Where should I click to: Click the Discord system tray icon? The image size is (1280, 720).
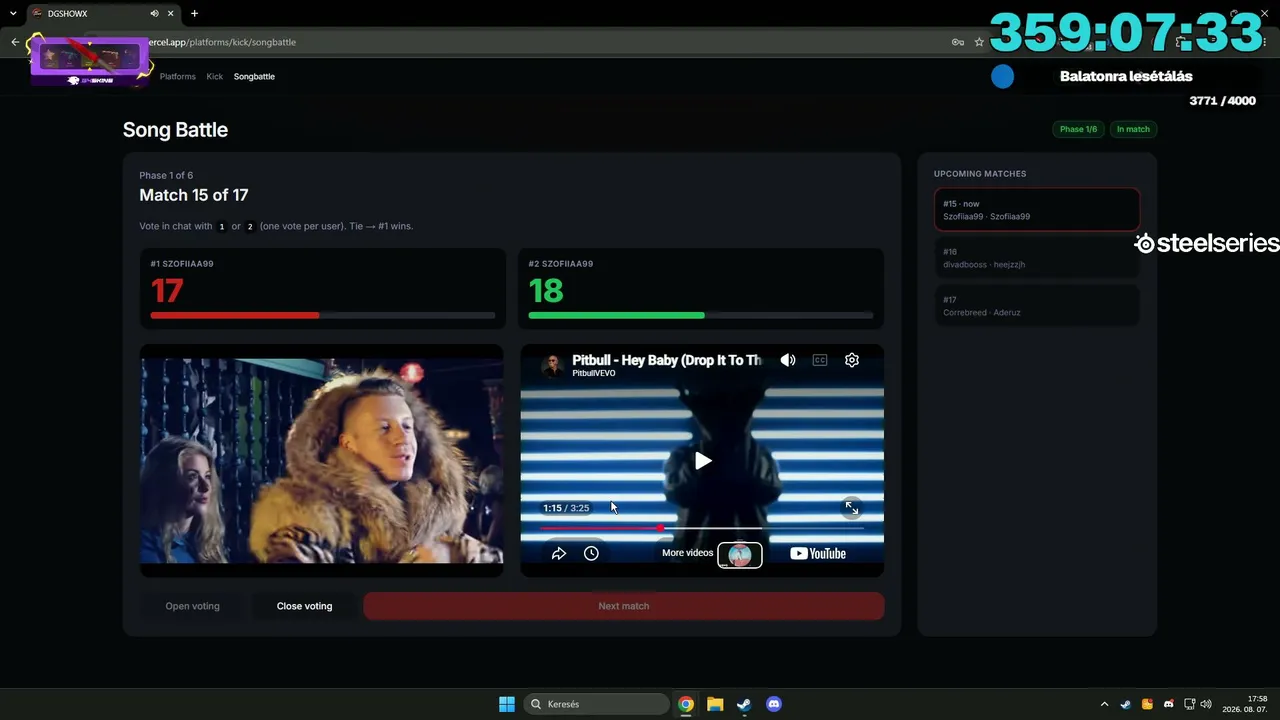pyautogui.click(x=1169, y=704)
